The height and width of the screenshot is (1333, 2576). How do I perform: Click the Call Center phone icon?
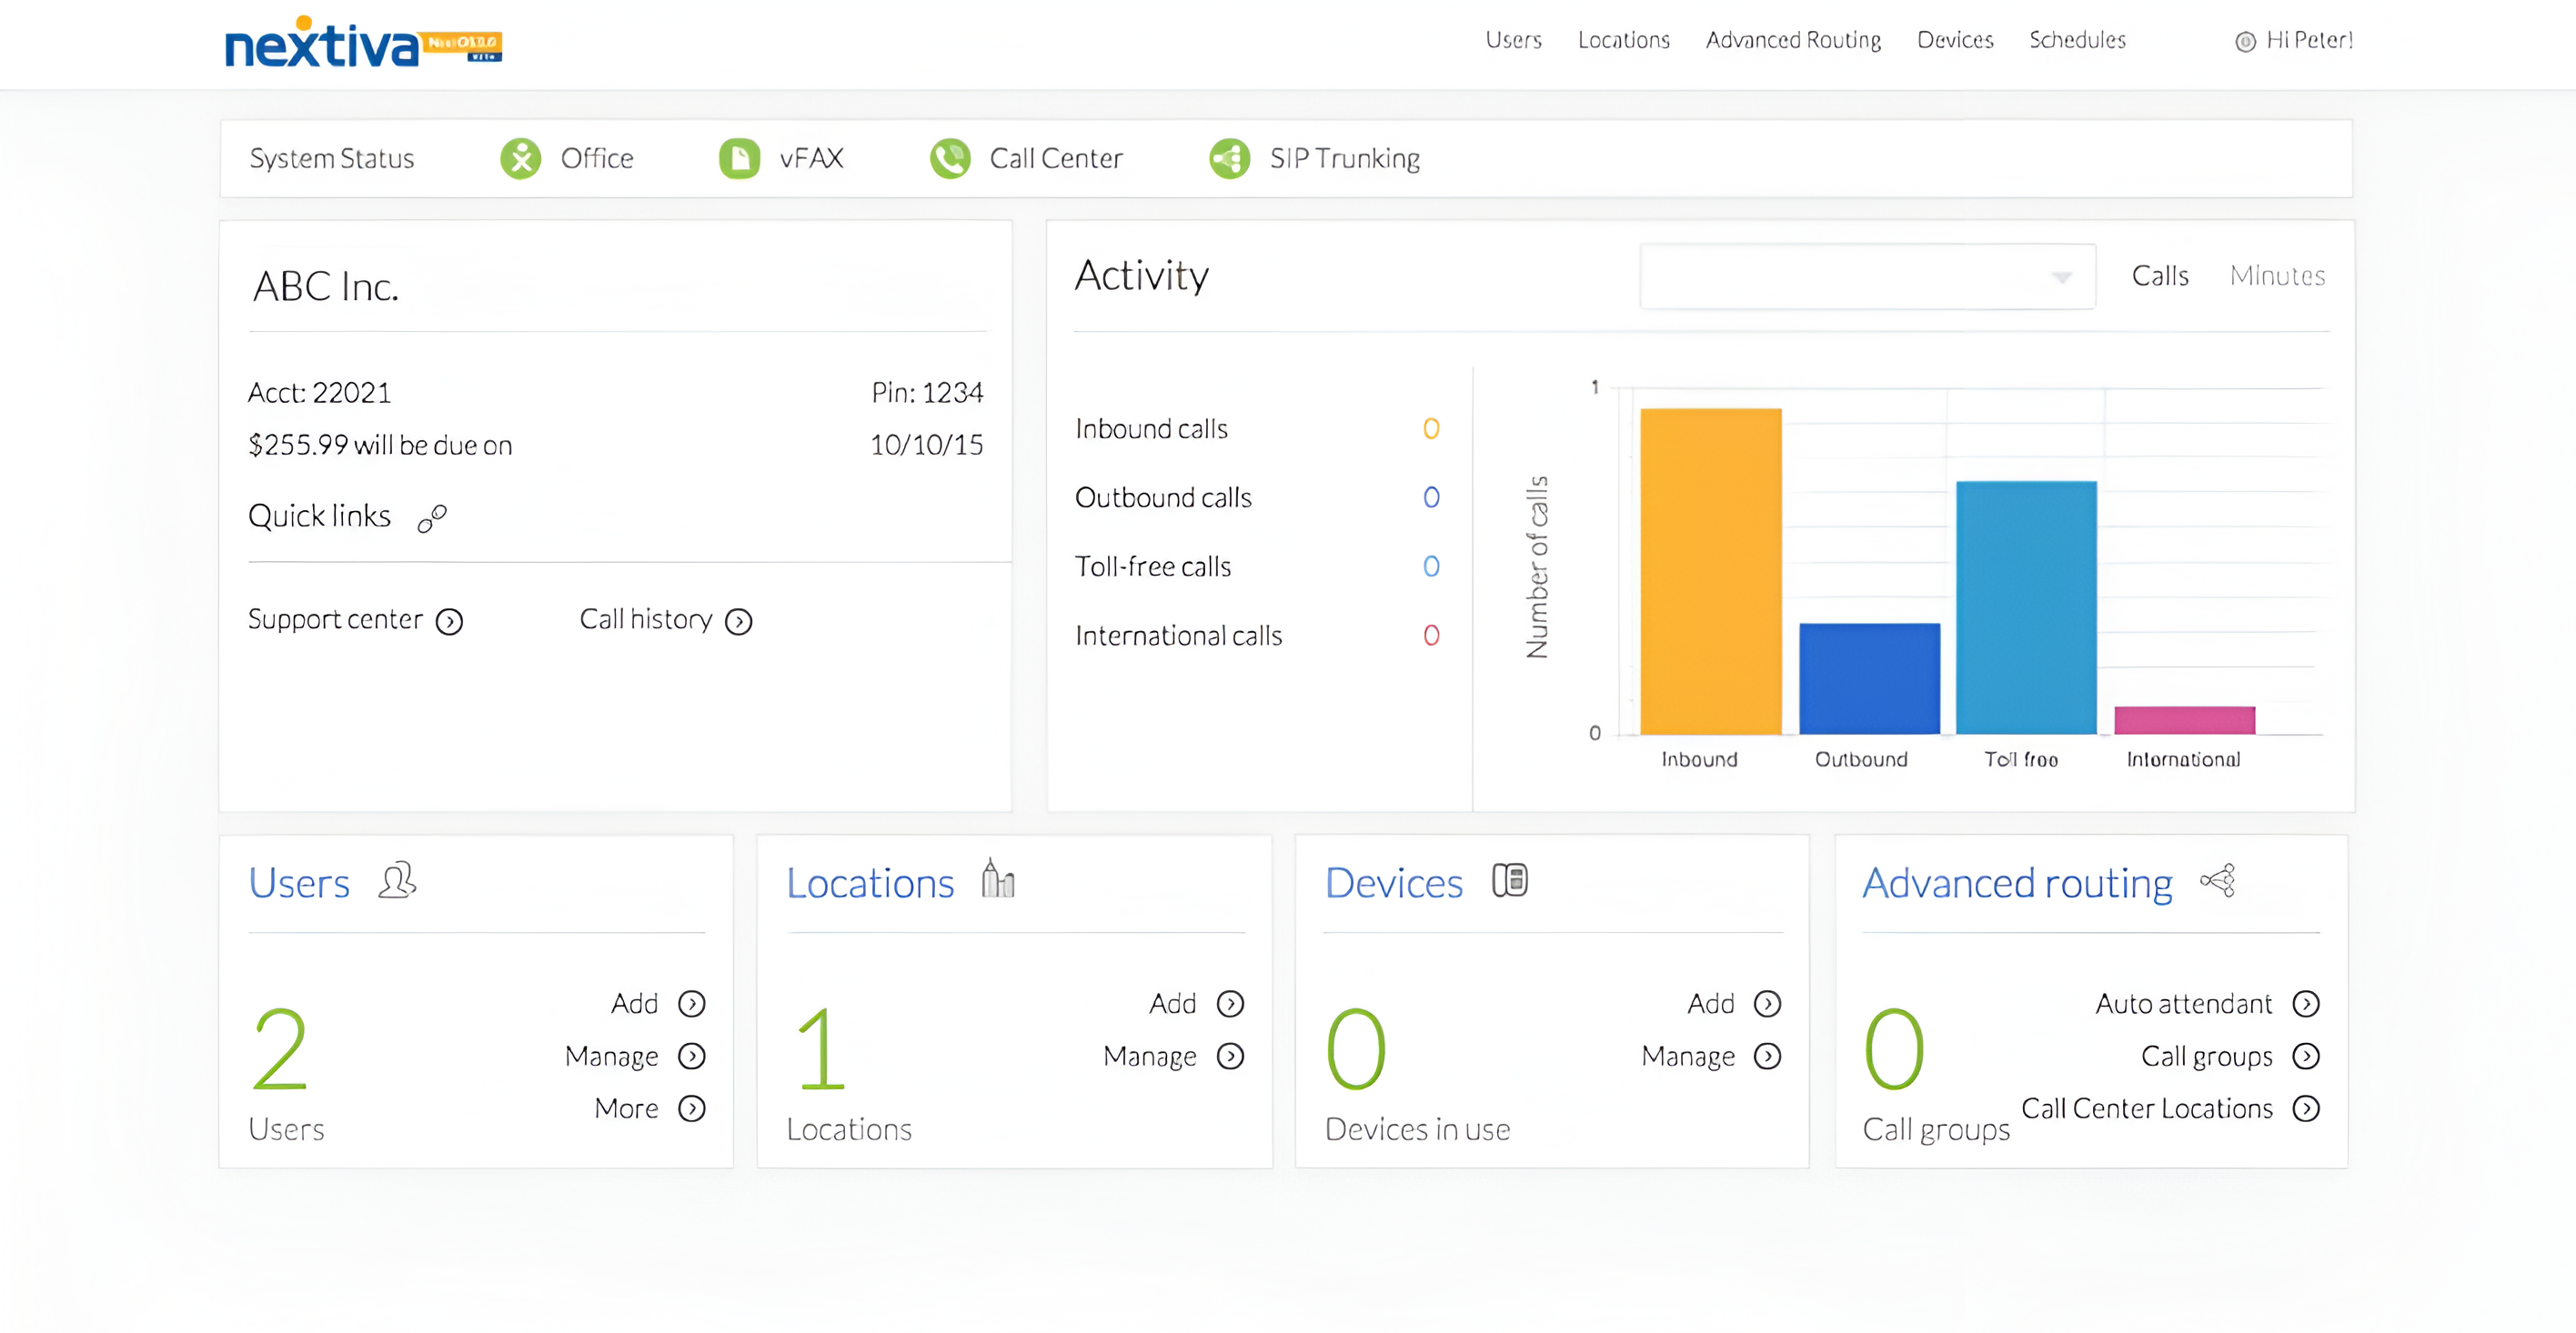[x=949, y=158]
